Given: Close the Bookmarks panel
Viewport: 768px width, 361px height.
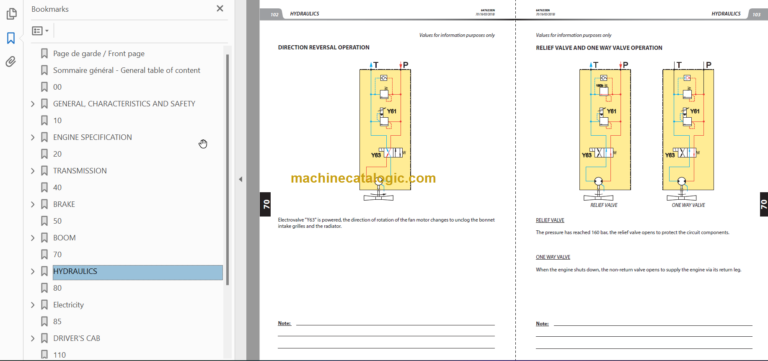Looking at the screenshot, I should coord(220,8).
